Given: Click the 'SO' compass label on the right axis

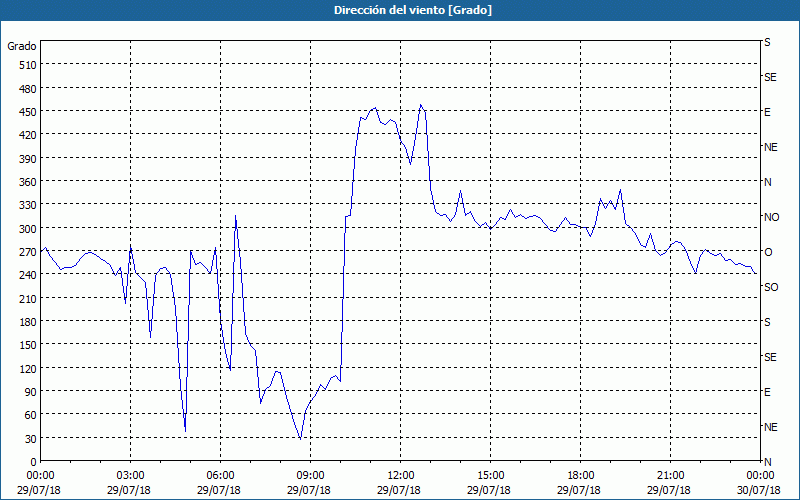Looking at the screenshot, I should coord(771,287).
